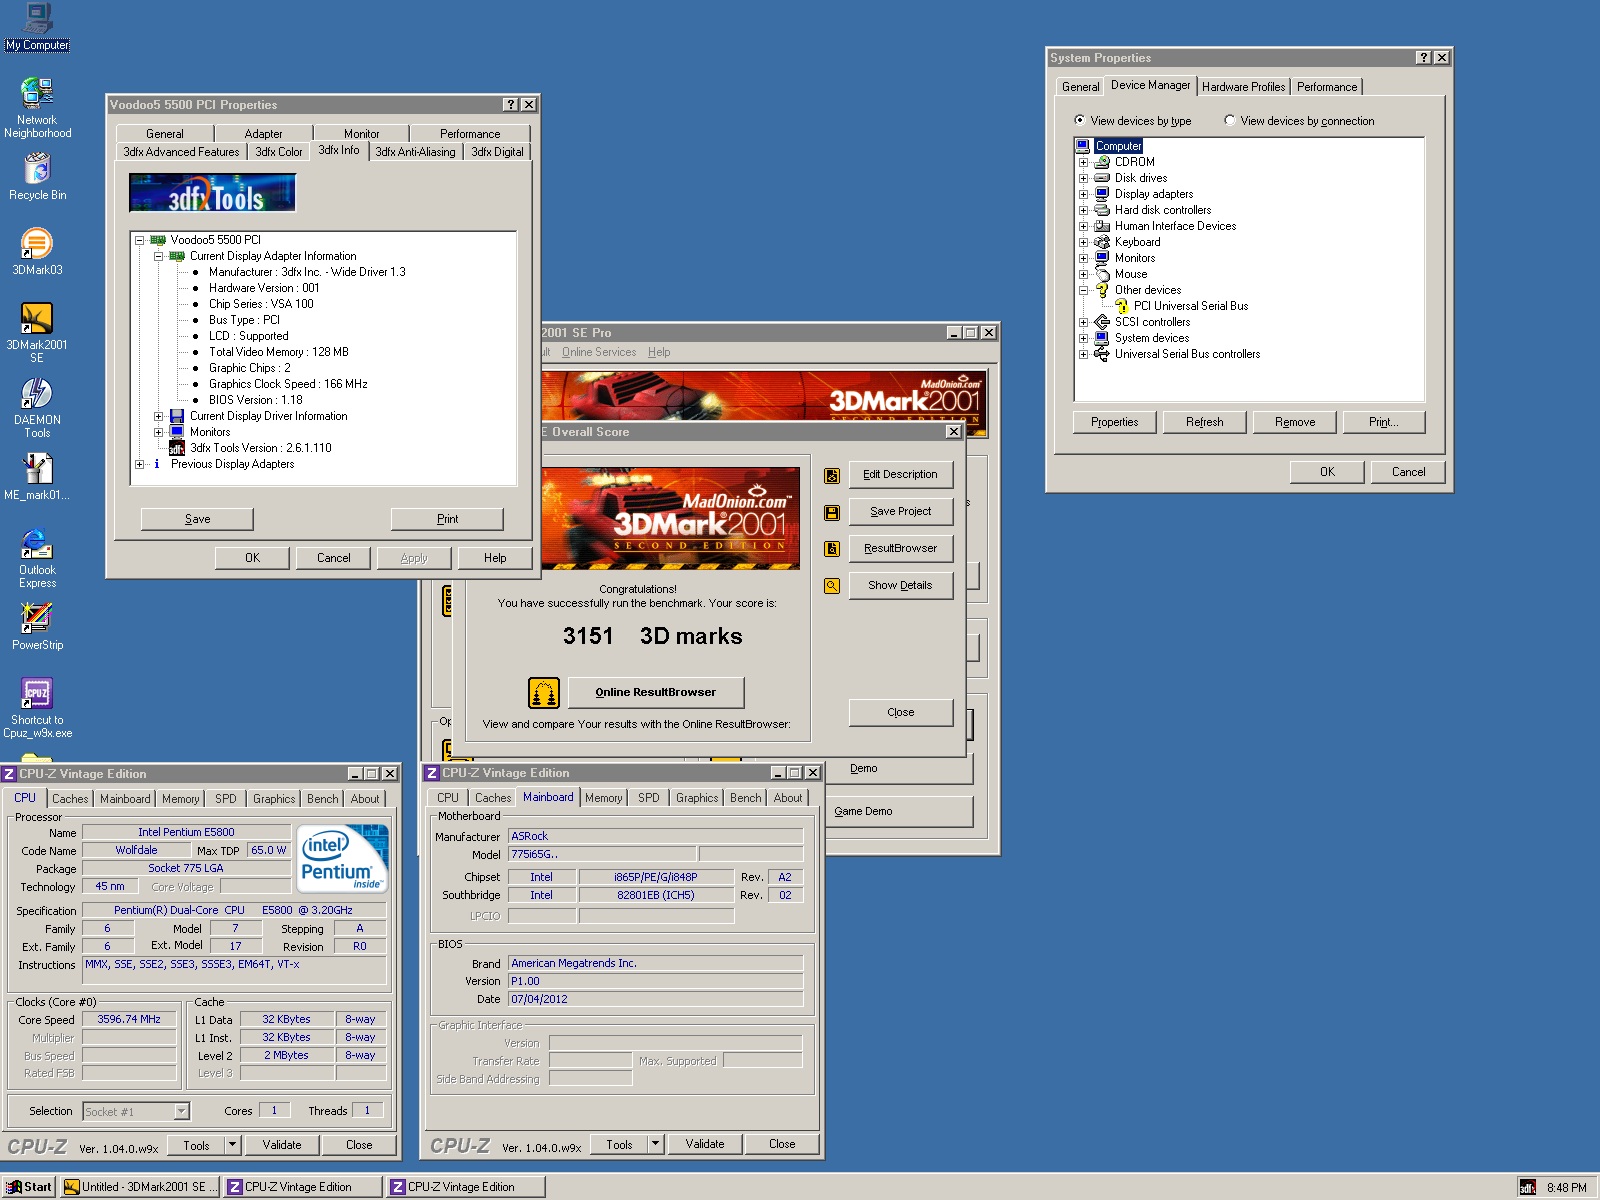Click Remove in Device Manager
The width and height of the screenshot is (1600, 1200).
click(x=1295, y=422)
